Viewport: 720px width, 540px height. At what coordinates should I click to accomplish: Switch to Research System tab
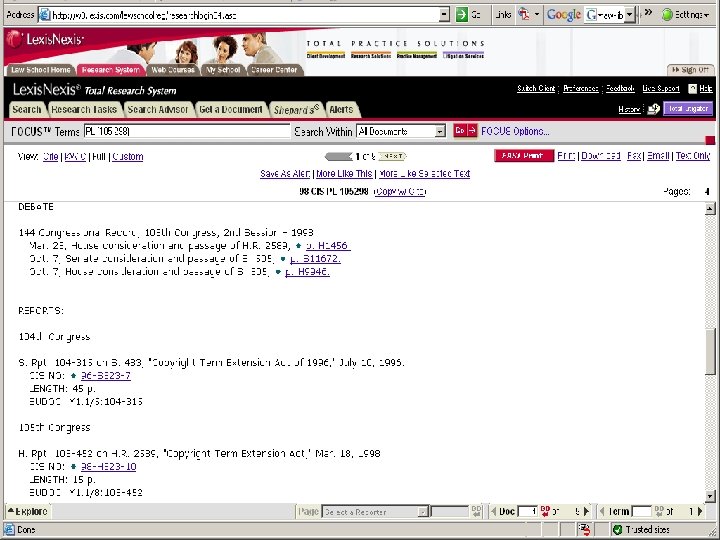(x=111, y=70)
